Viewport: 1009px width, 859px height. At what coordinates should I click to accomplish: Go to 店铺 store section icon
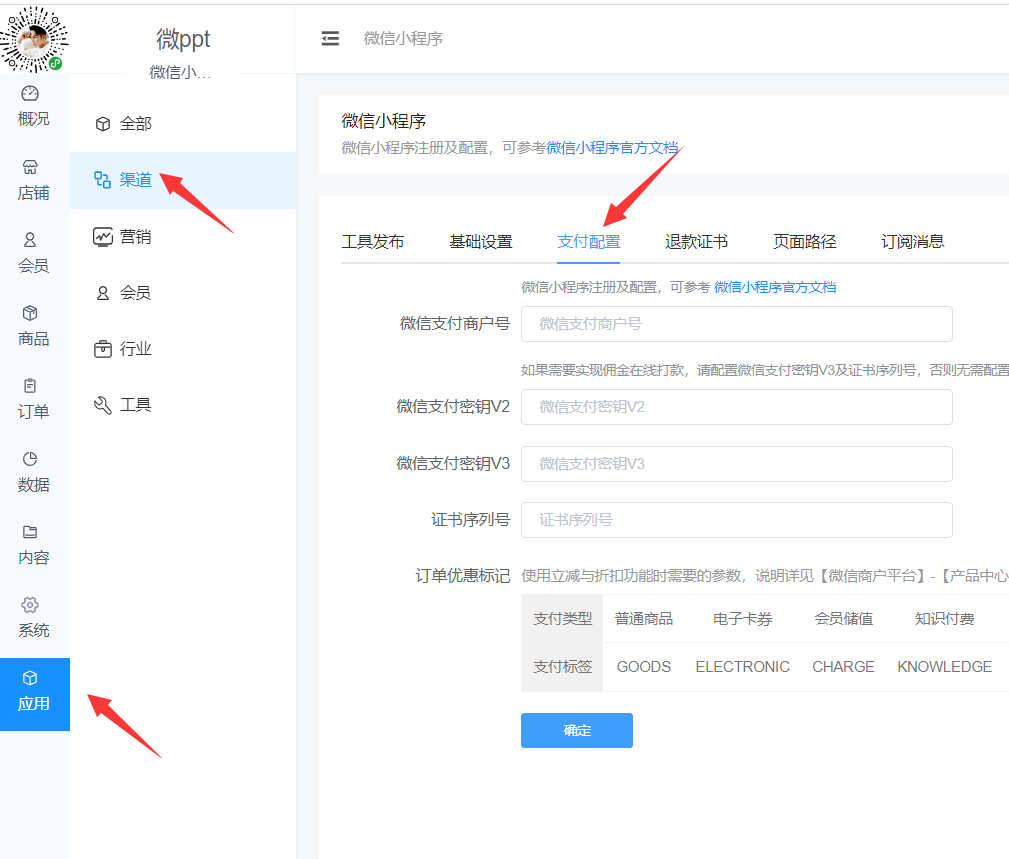pos(30,167)
